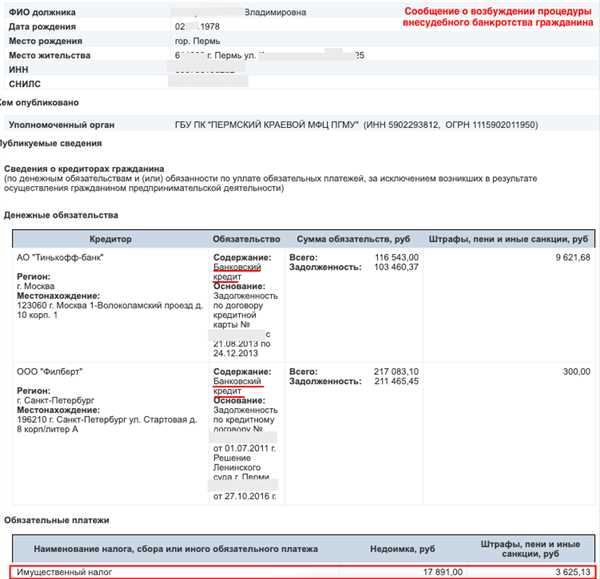The height and width of the screenshot is (579, 600).
Task: Click the red heading about внесудебного банкротства
Action: click(498, 17)
